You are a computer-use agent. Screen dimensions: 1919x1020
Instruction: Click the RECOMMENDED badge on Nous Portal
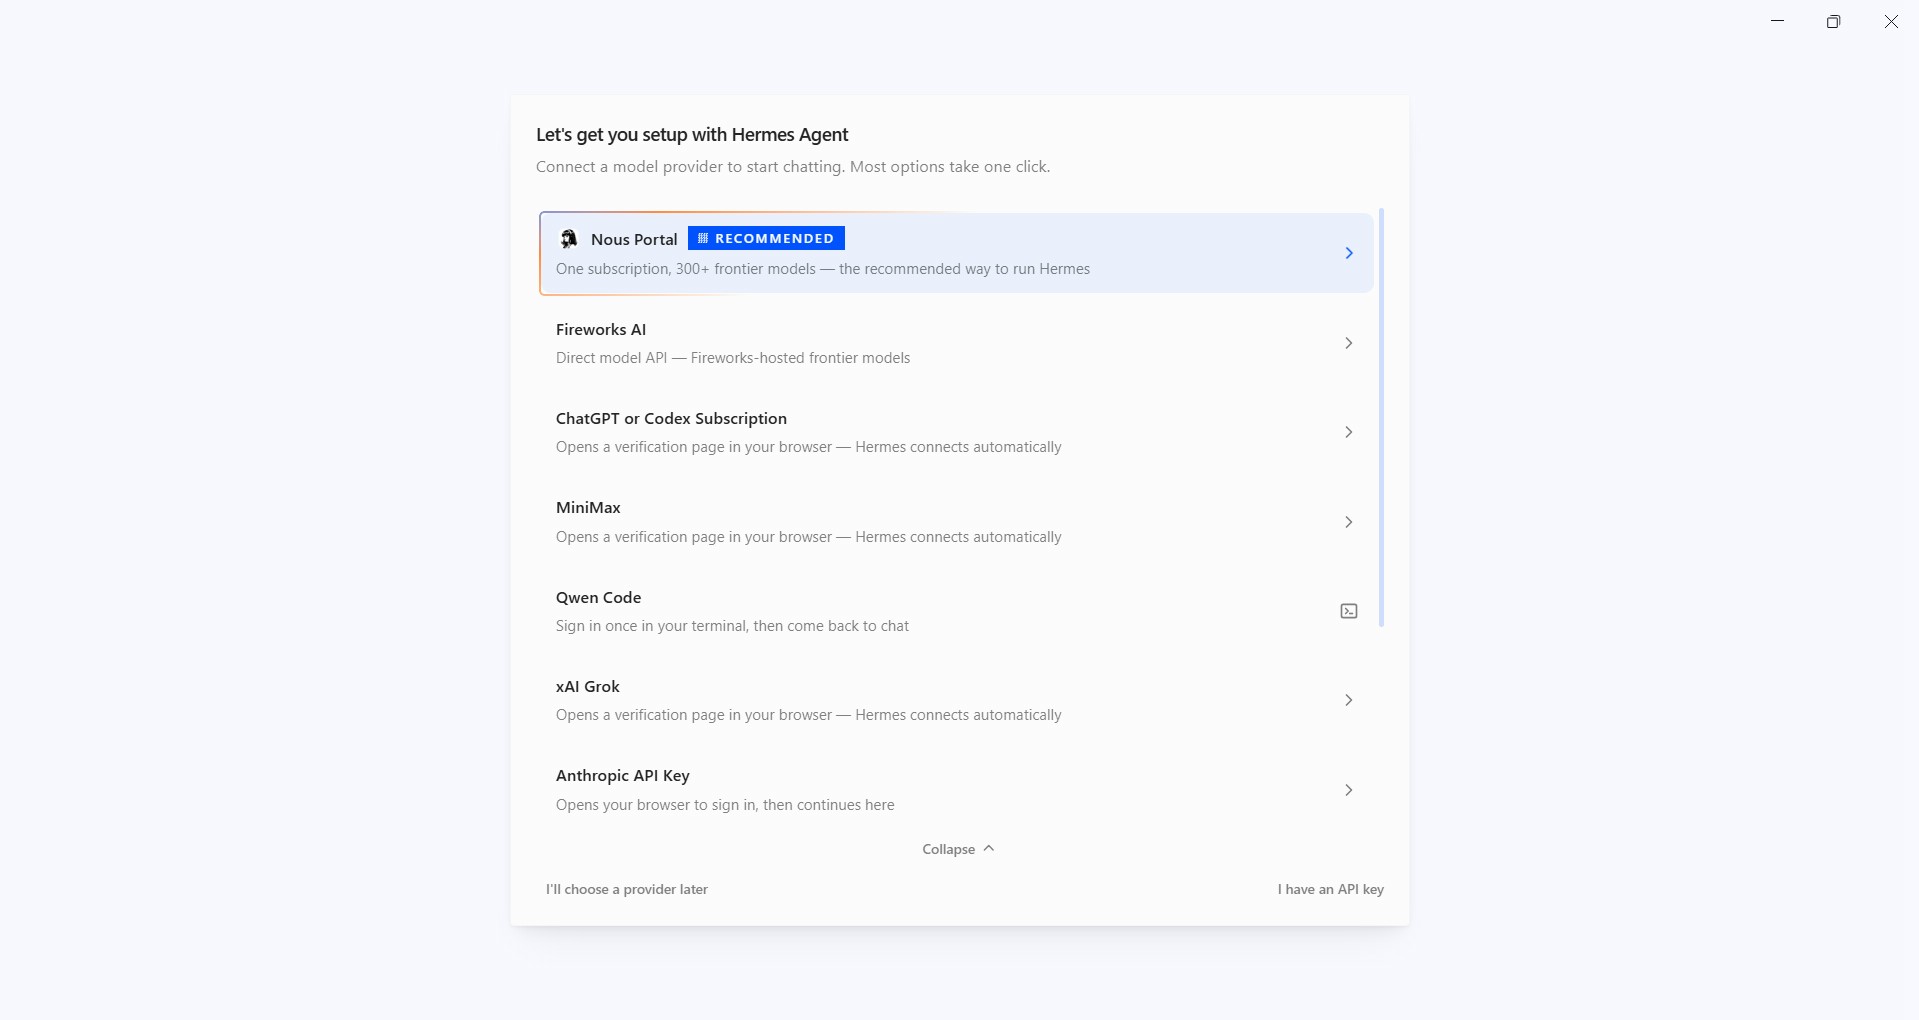766,238
